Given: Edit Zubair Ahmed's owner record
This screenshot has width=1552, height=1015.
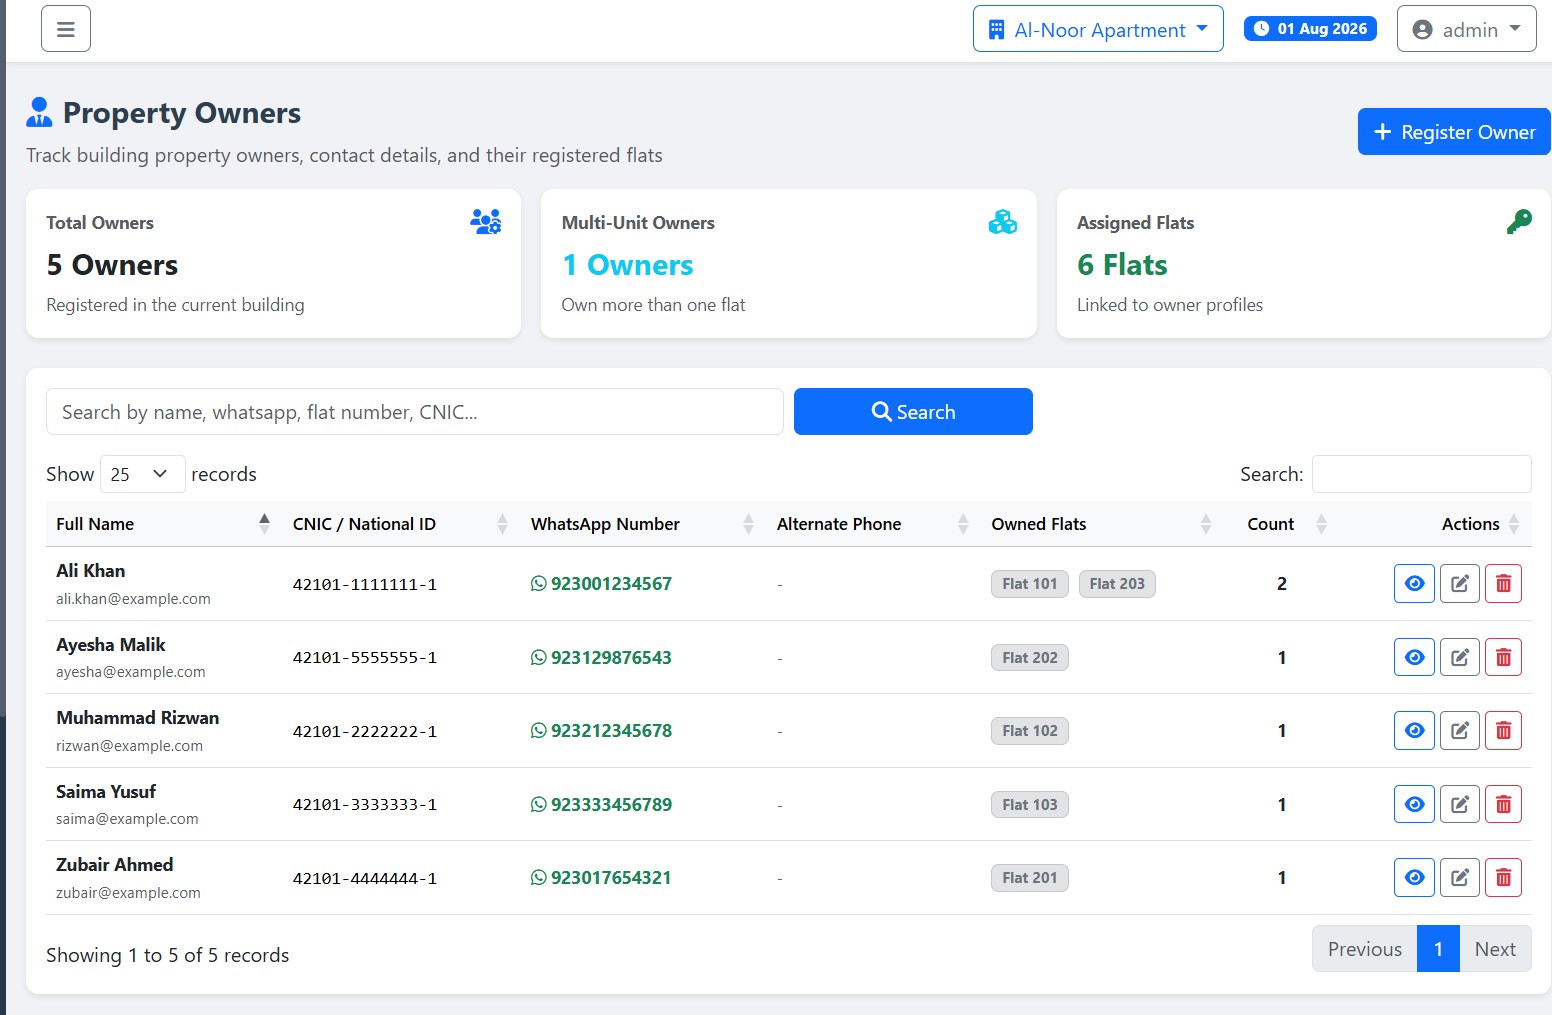Looking at the screenshot, I should click(x=1460, y=878).
